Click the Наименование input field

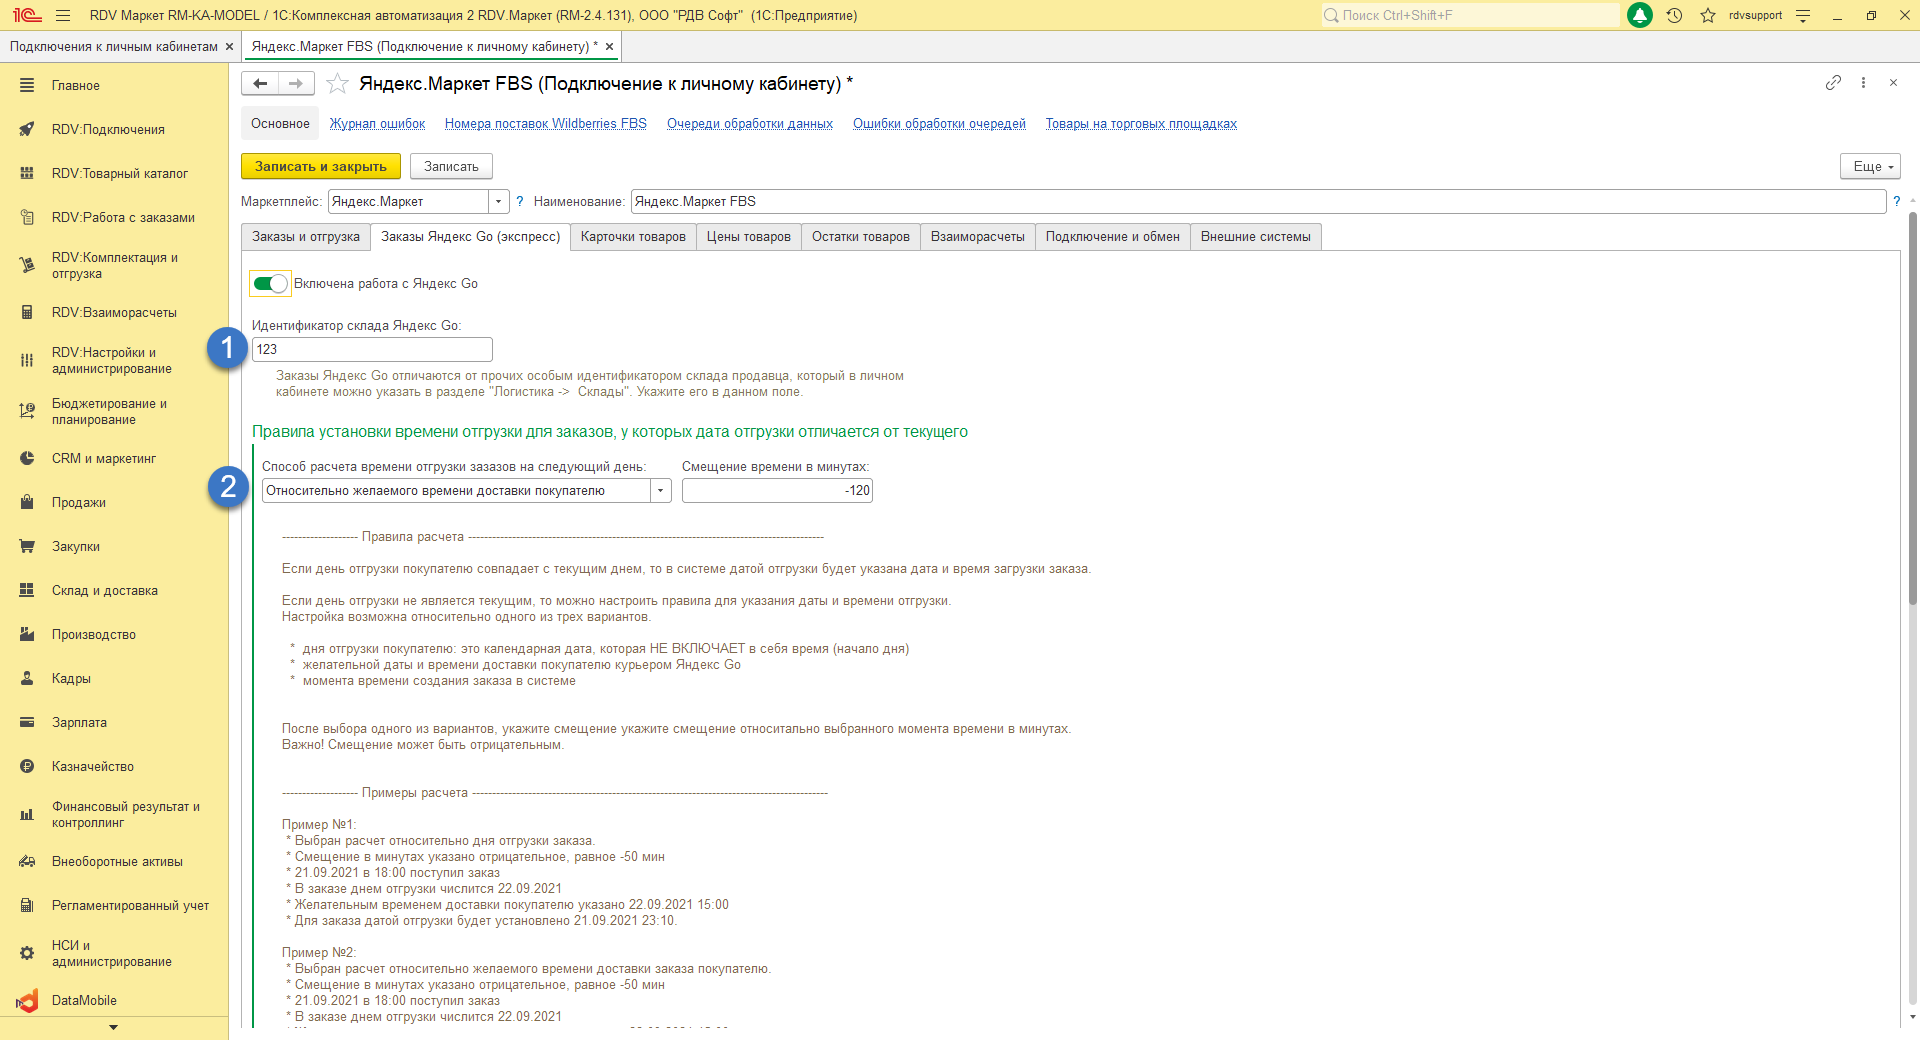pos(1258,202)
